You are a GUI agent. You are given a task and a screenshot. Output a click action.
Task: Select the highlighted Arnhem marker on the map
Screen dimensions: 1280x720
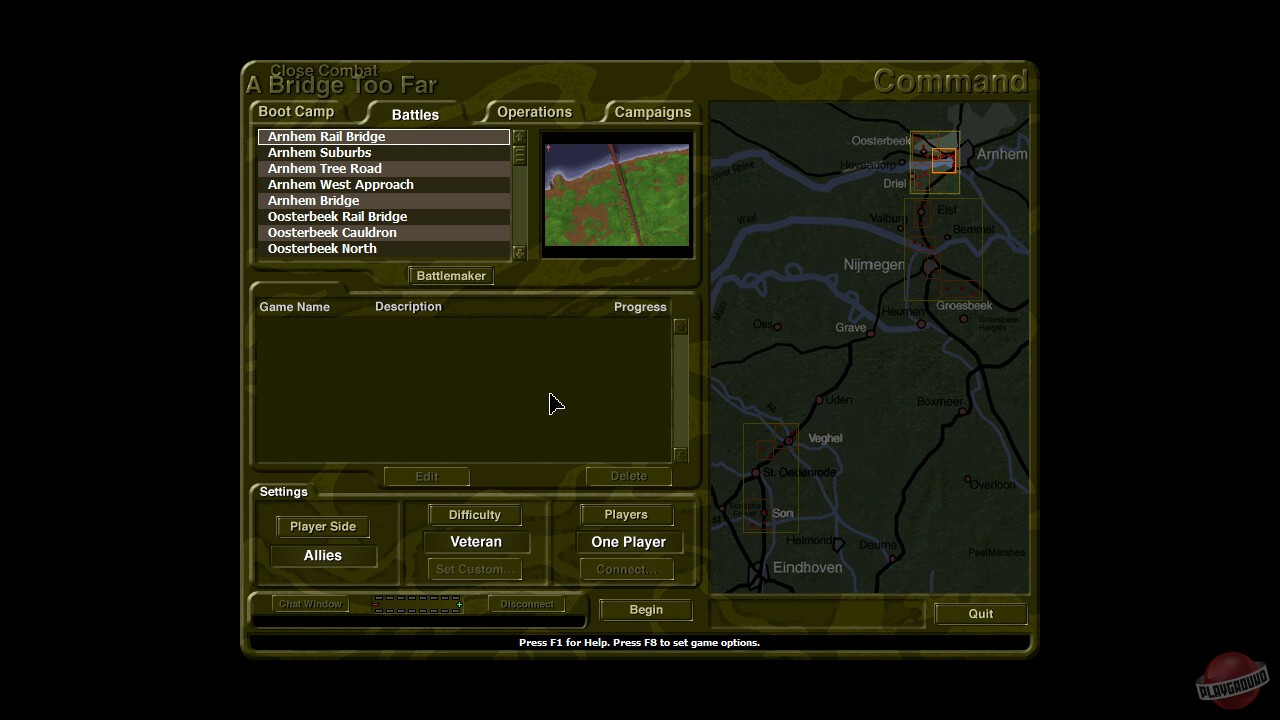pos(943,161)
